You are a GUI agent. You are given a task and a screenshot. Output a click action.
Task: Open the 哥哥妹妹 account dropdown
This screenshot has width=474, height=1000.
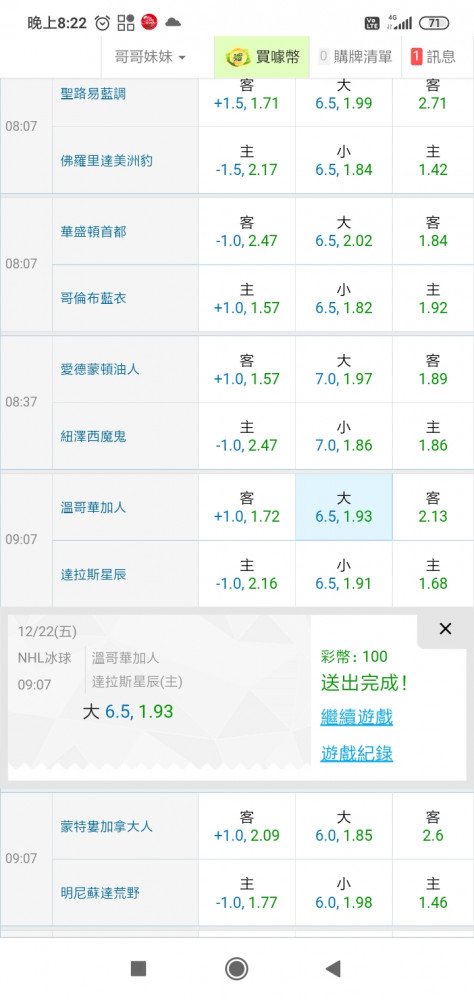151,57
